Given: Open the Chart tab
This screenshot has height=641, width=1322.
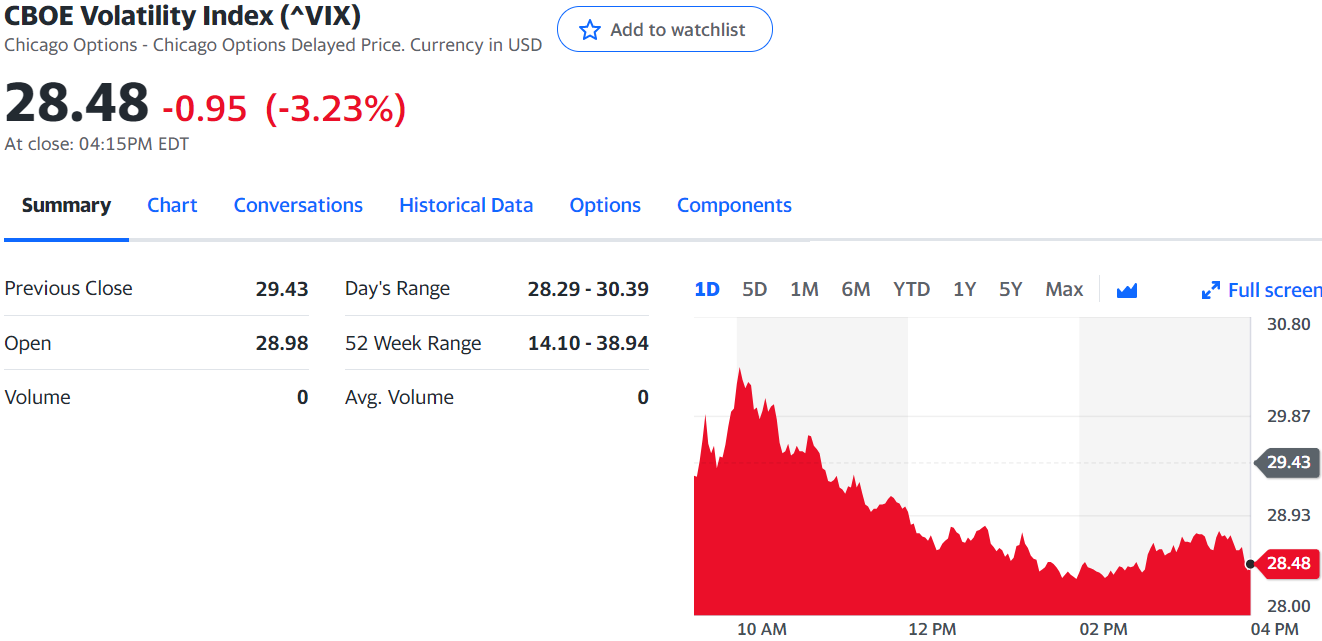Looking at the screenshot, I should pyautogui.click(x=172, y=205).
